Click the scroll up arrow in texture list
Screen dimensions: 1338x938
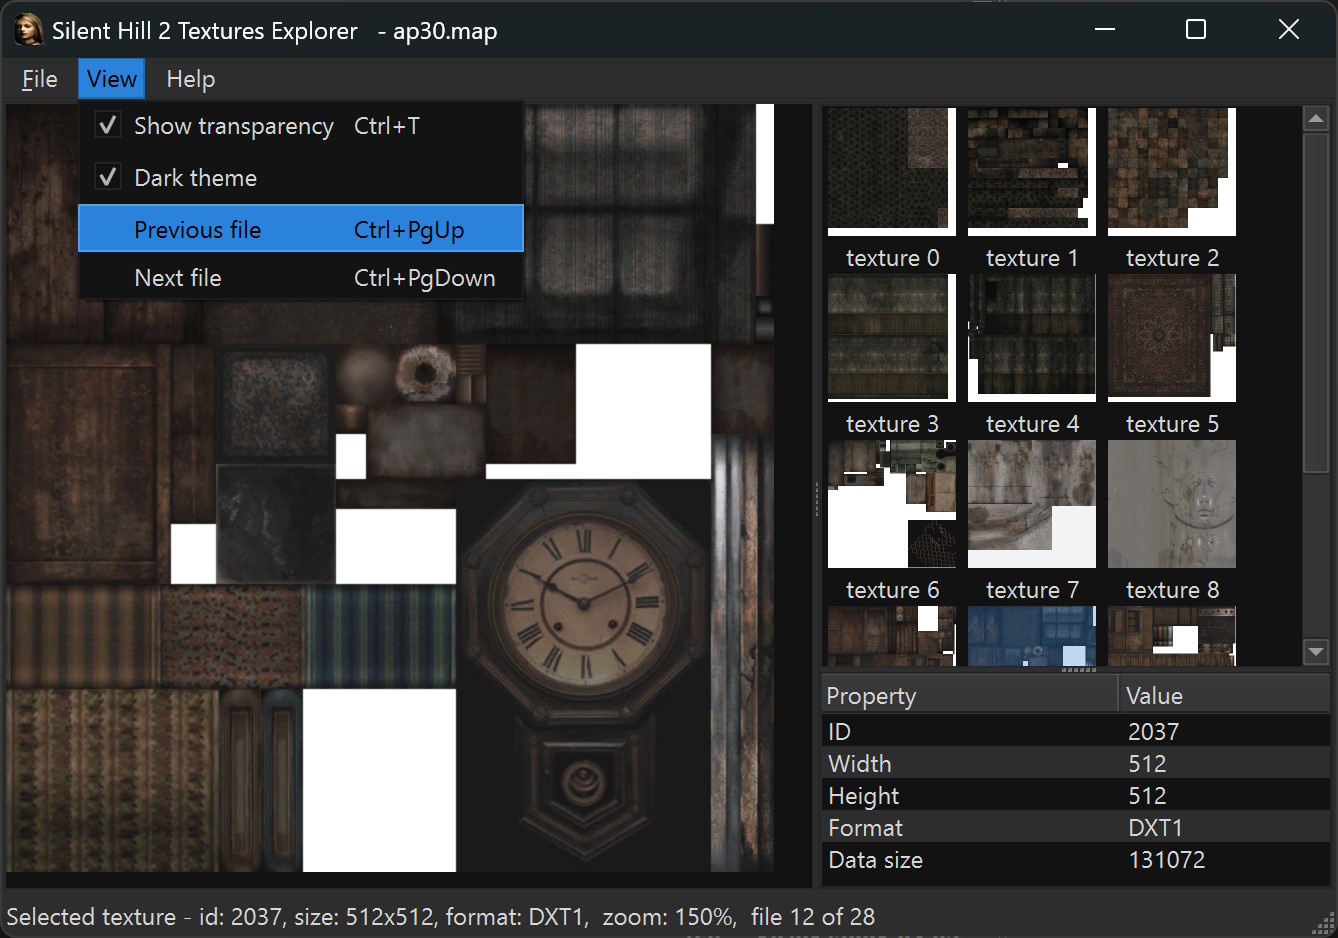point(1316,119)
